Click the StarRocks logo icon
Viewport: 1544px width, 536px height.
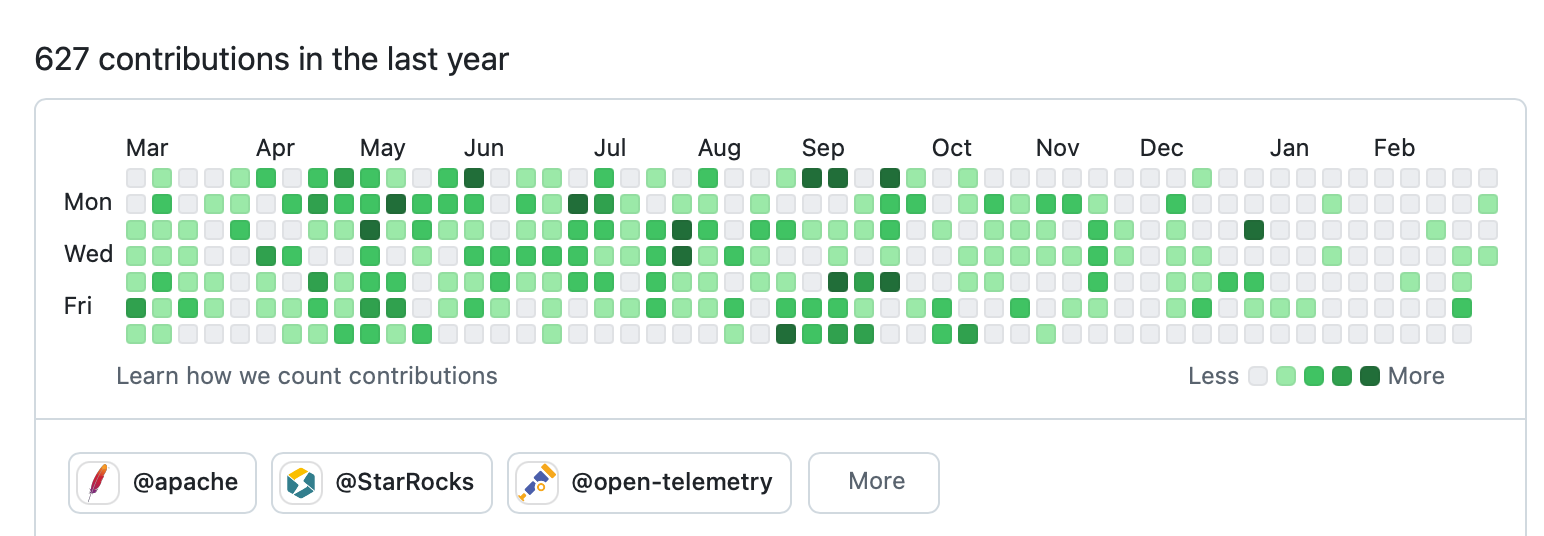click(300, 483)
